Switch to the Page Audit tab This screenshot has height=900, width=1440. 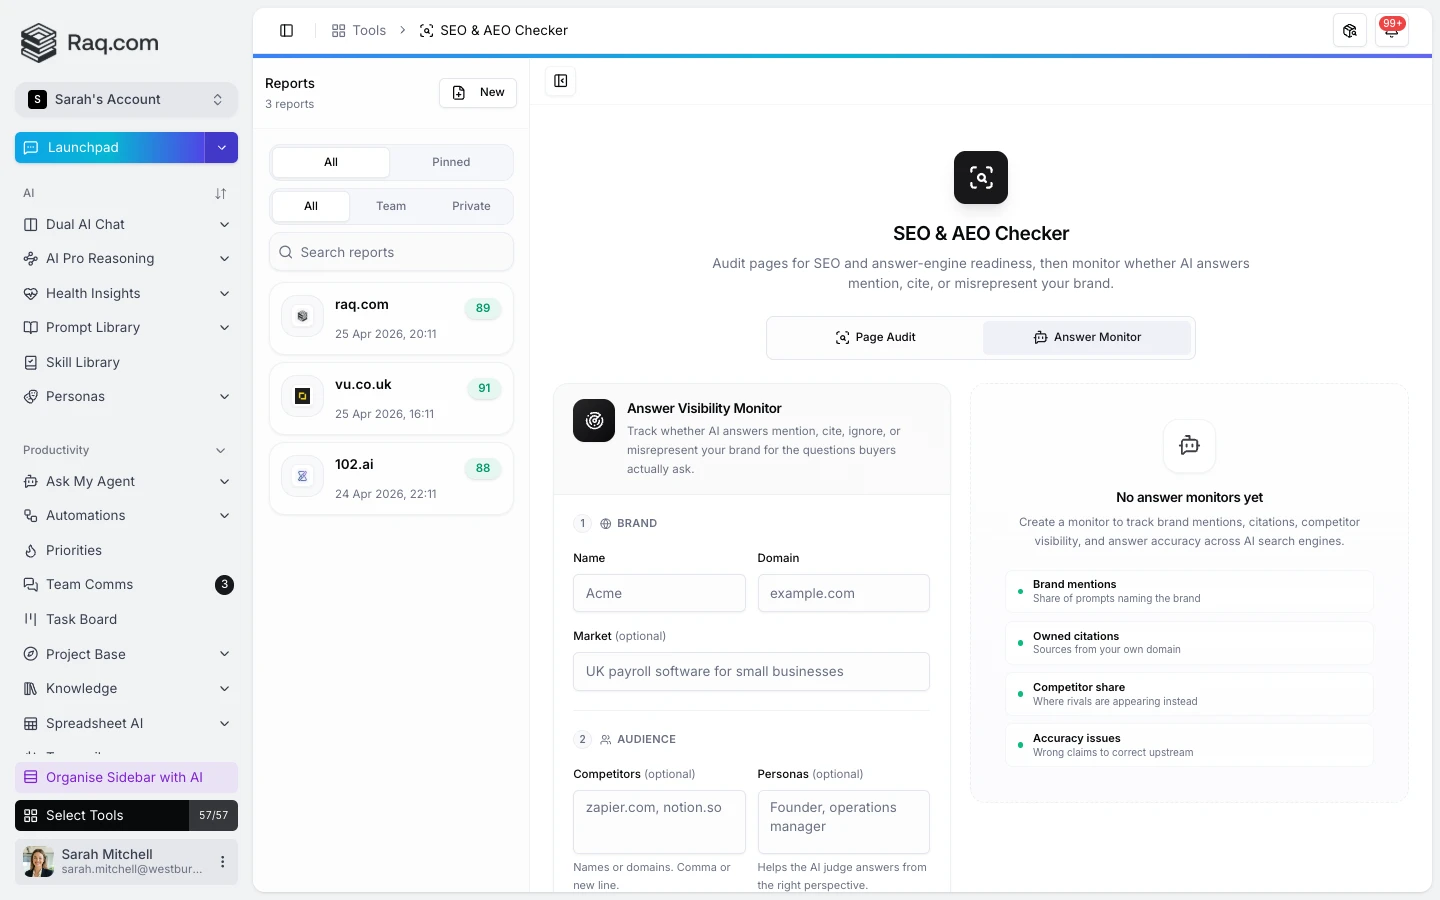875,337
